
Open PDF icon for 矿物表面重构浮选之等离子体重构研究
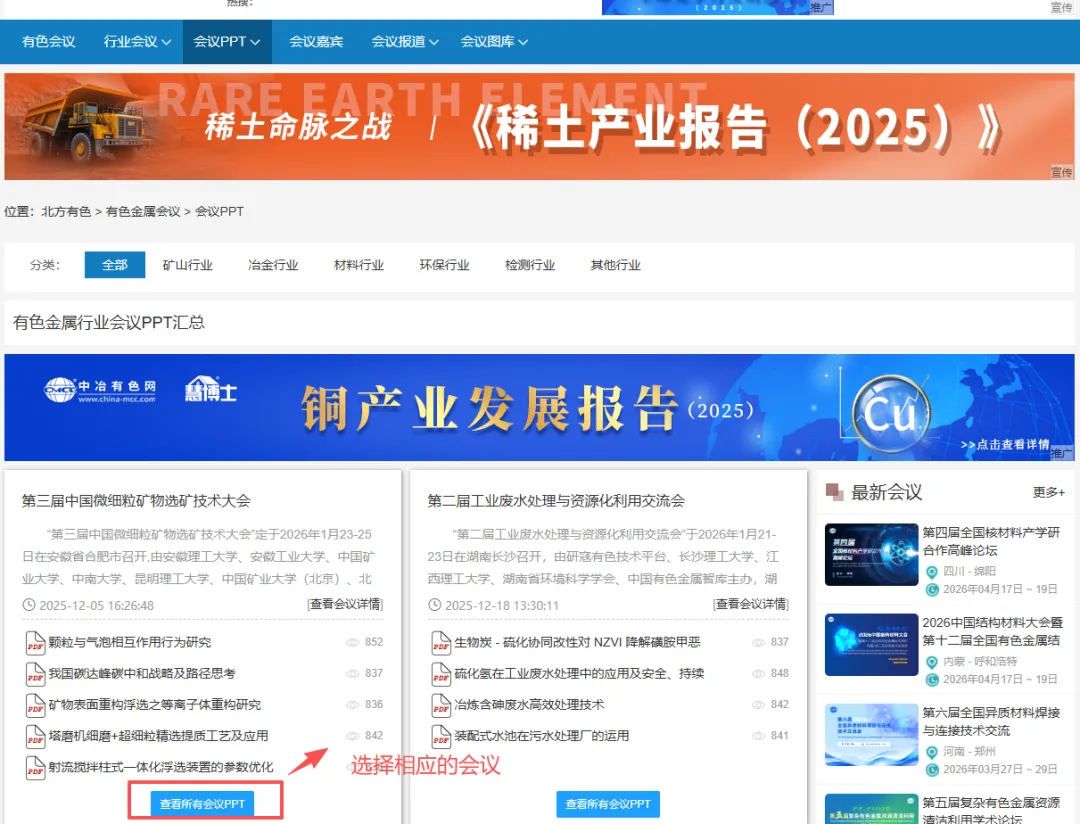(x=35, y=705)
